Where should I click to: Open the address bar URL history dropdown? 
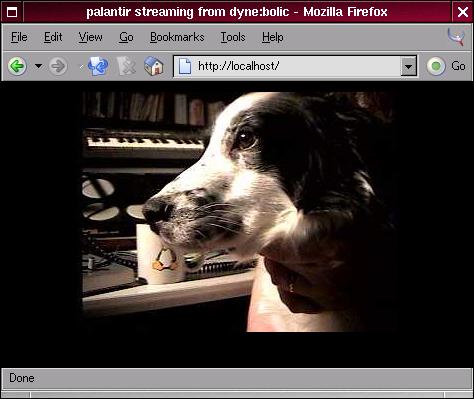click(x=408, y=66)
